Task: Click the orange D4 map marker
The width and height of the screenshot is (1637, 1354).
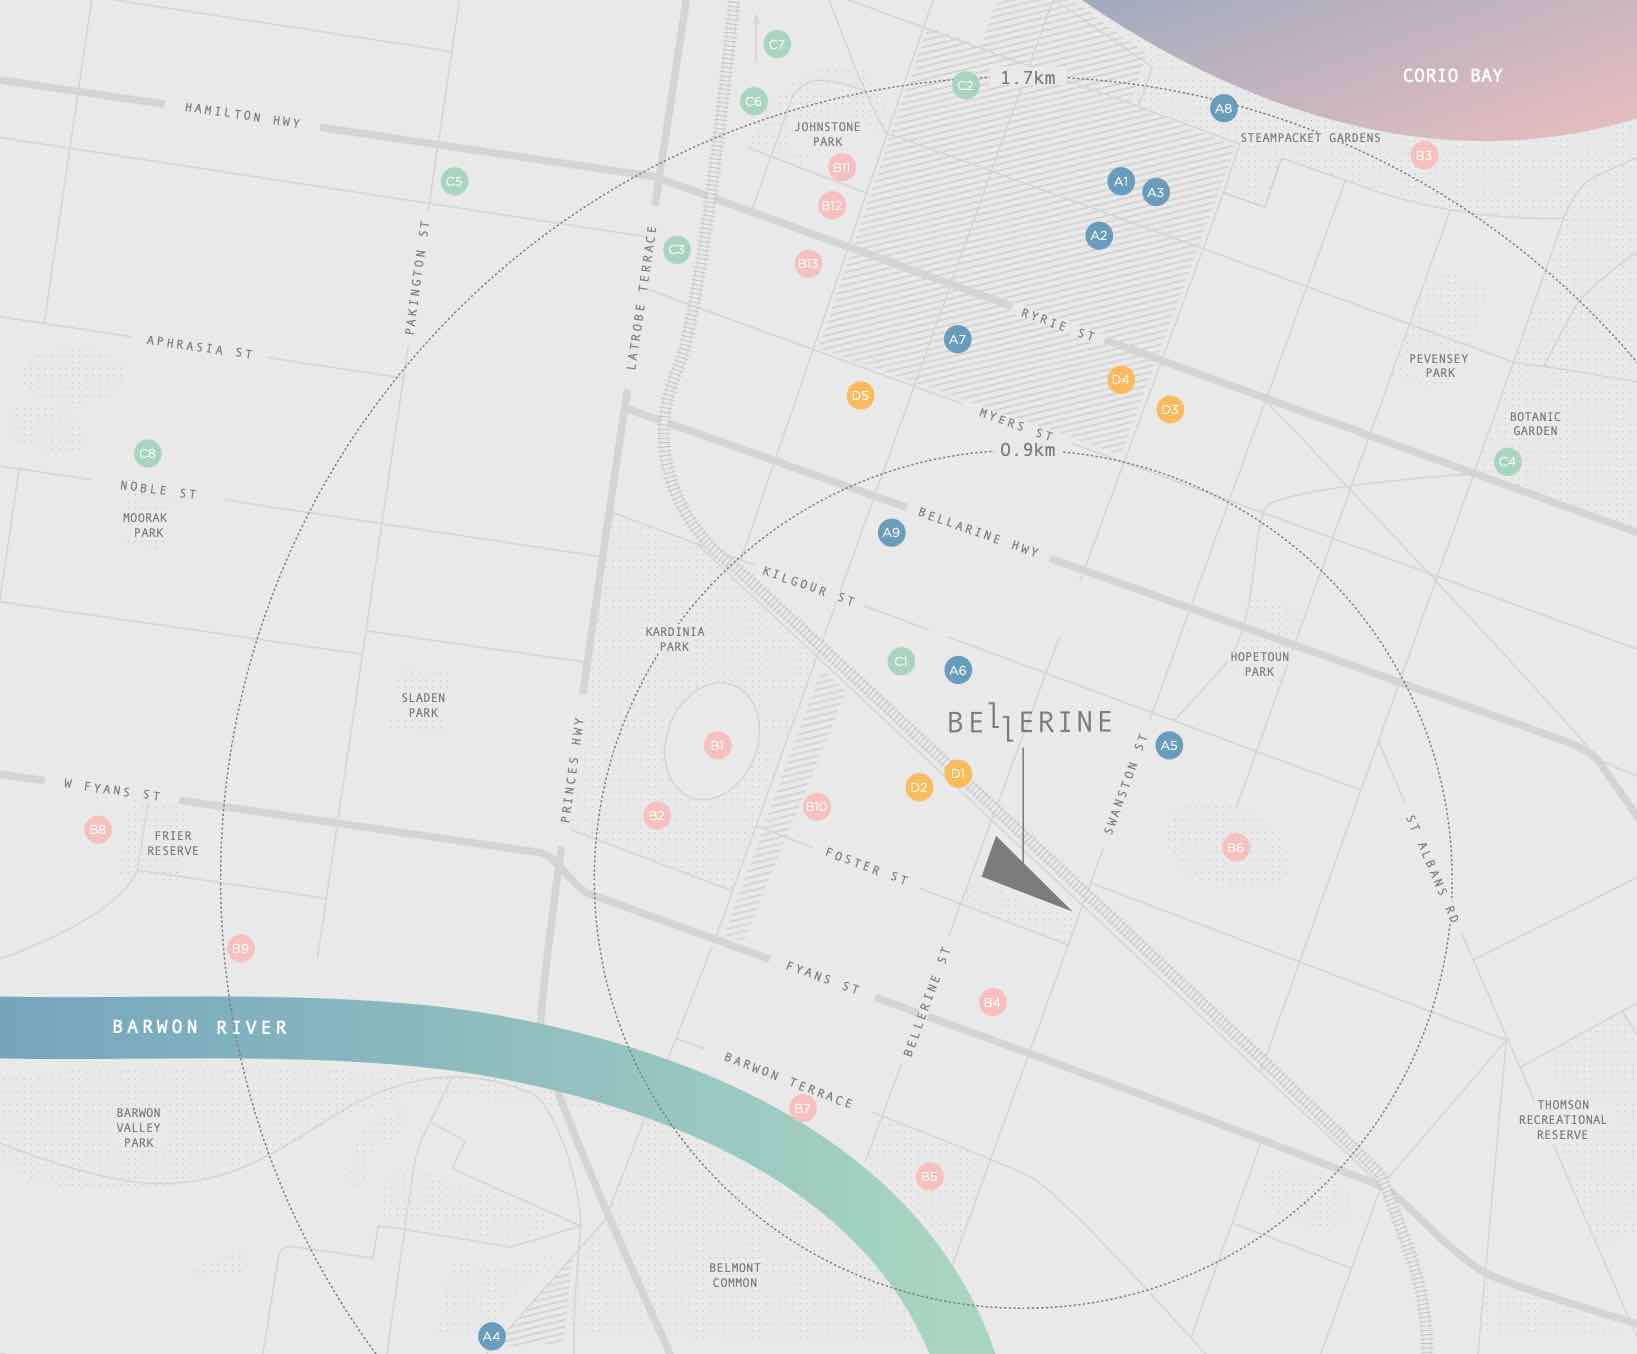Action: point(1120,379)
